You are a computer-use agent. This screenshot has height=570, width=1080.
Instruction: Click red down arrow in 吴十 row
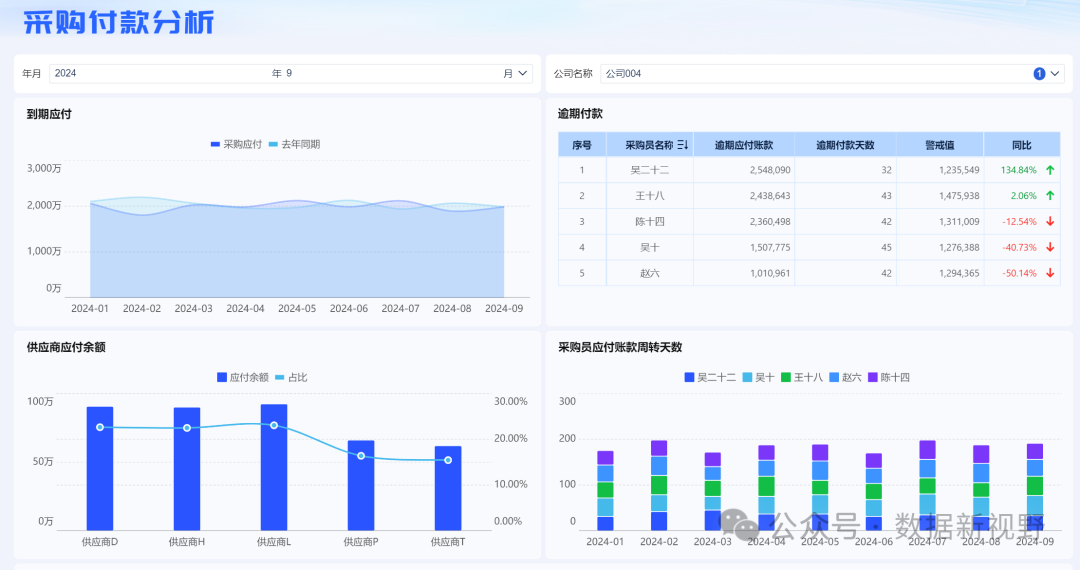[x=1050, y=247]
